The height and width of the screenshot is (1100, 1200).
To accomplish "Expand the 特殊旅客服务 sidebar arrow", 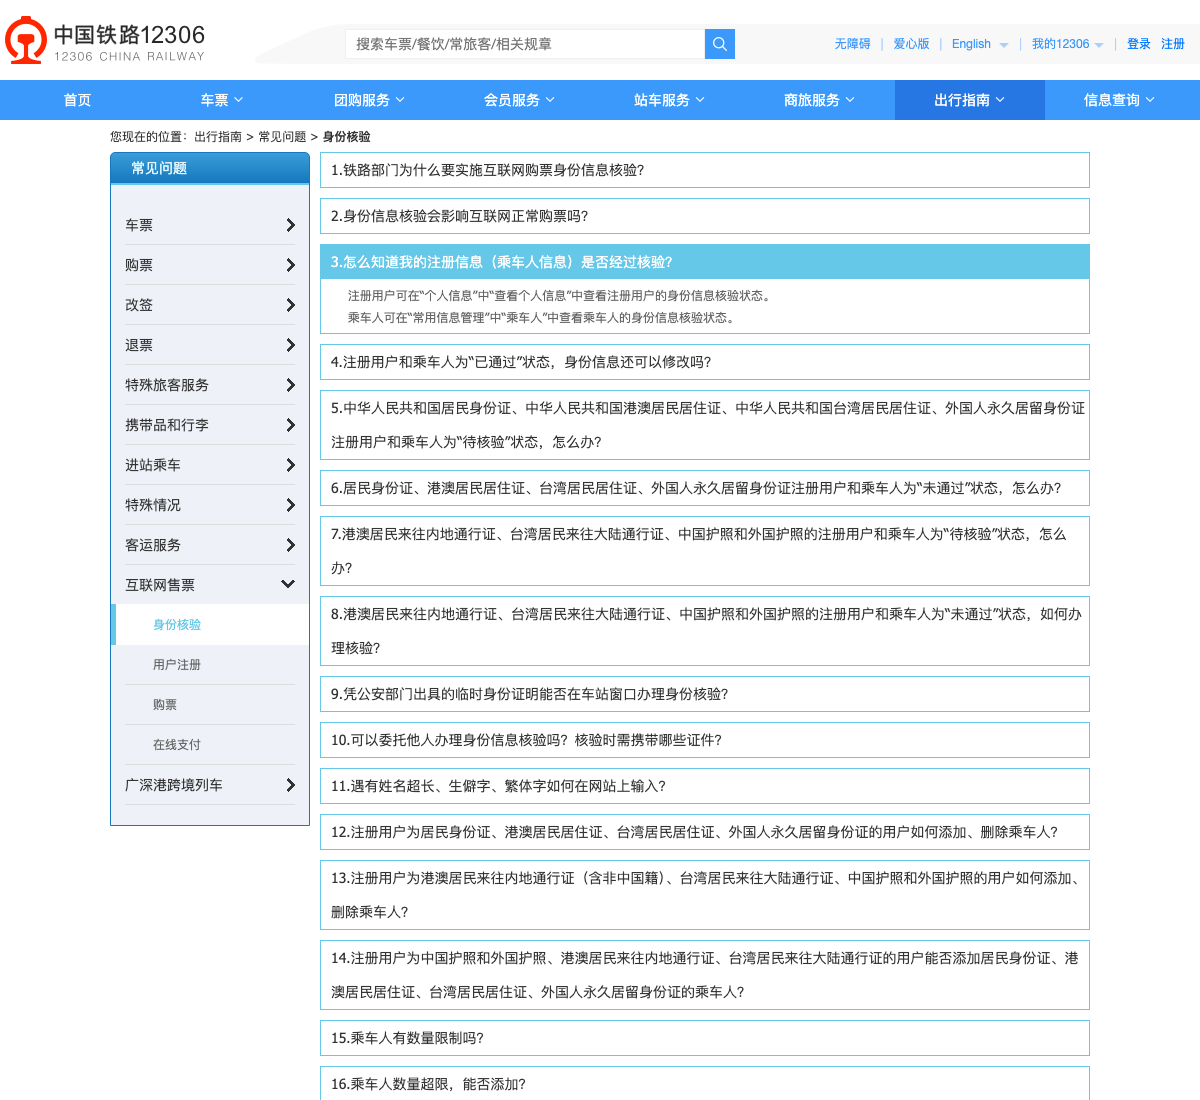I will (x=290, y=385).
